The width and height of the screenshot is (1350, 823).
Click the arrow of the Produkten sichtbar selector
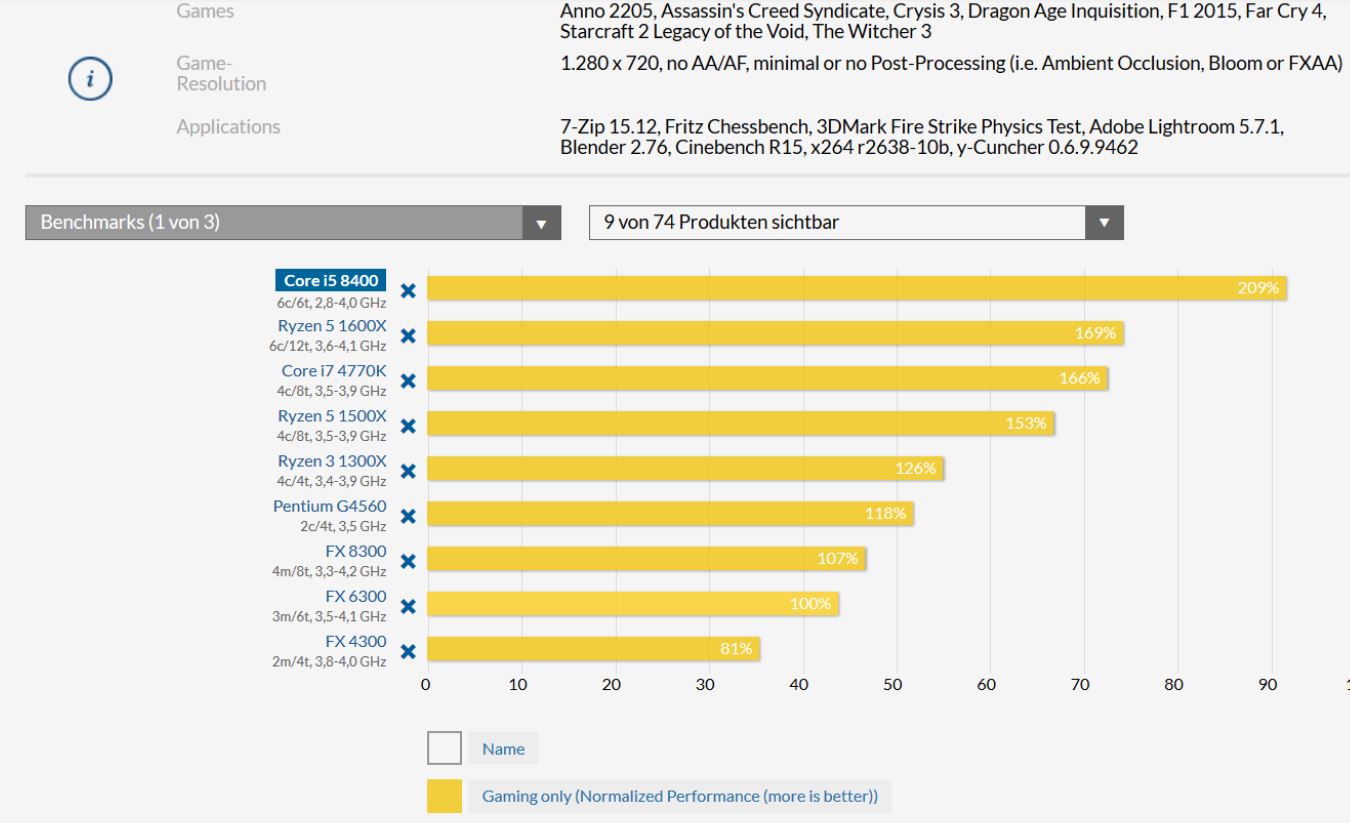pyautogui.click(x=1104, y=224)
